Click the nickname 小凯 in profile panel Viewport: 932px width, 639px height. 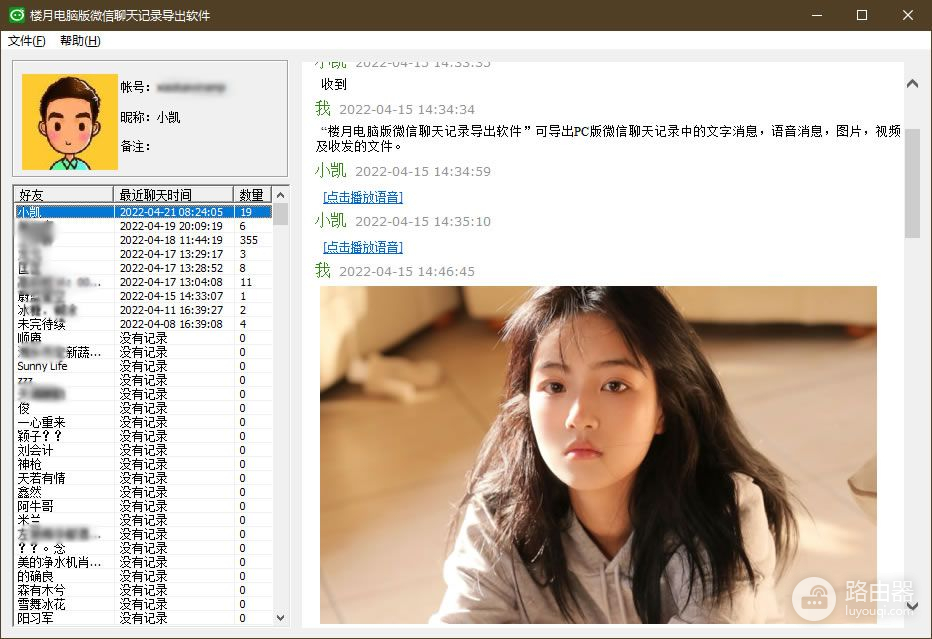click(x=168, y=117)
